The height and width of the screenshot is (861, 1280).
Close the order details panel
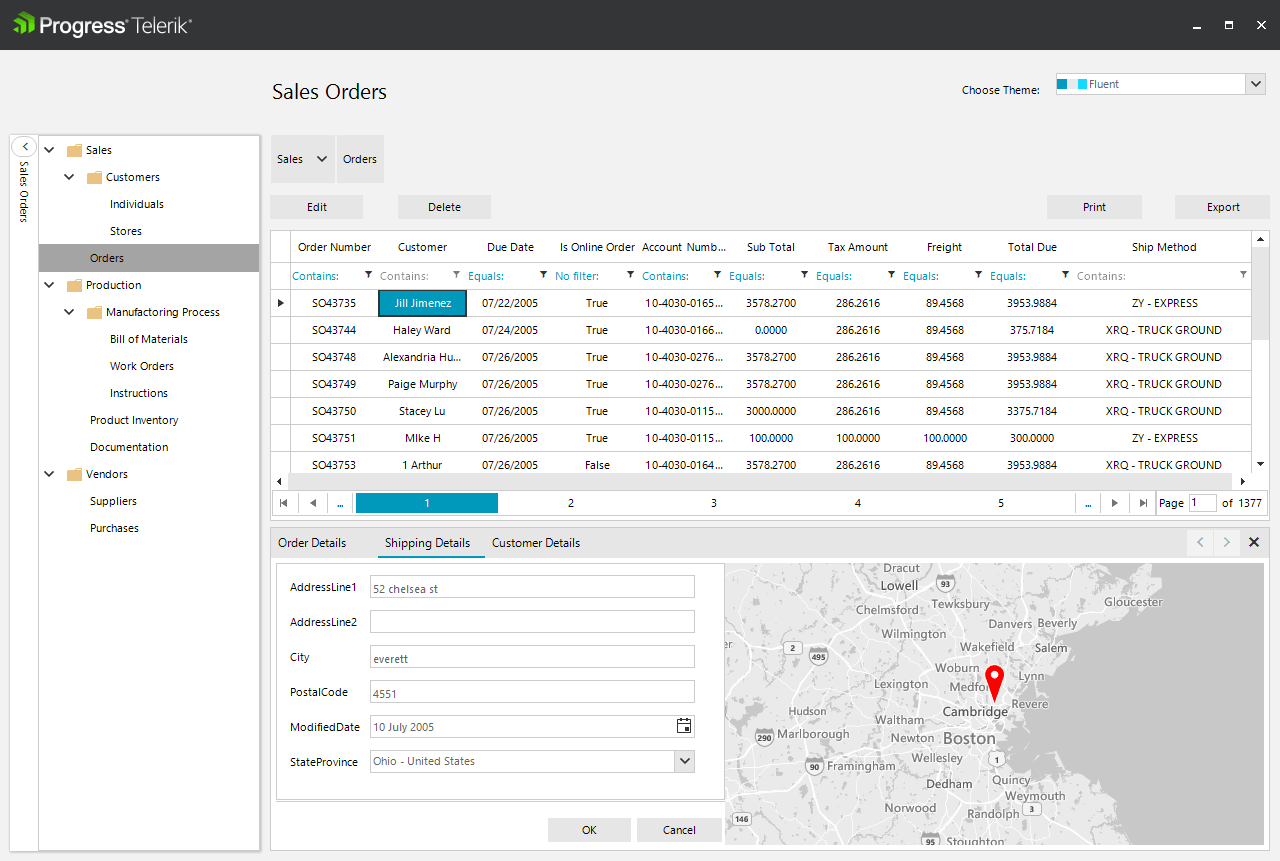tap(1254, 542)
